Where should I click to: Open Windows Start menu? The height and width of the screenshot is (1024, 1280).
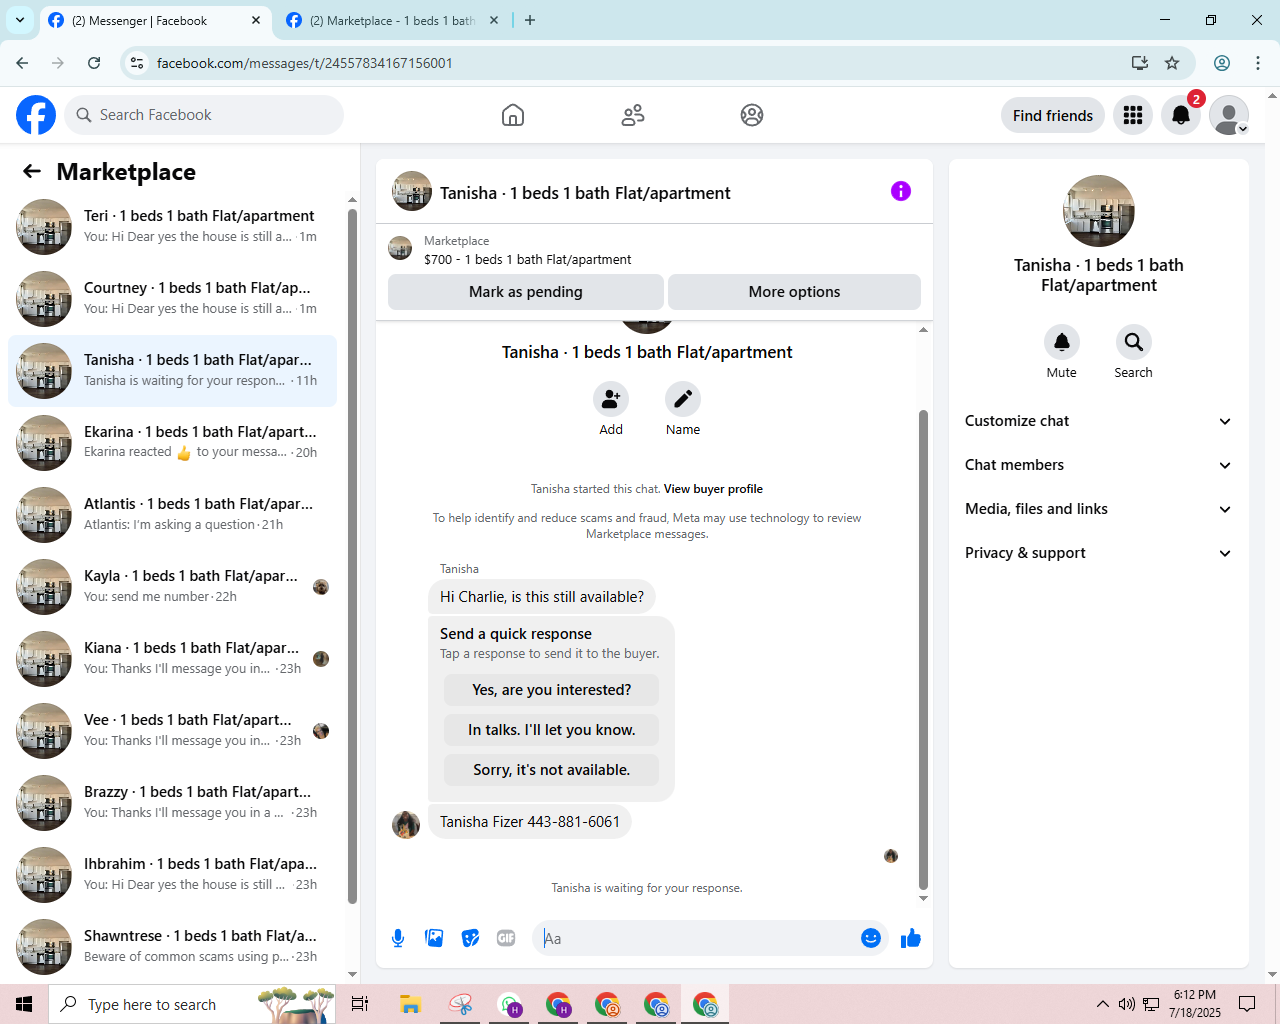(24, 1004)
